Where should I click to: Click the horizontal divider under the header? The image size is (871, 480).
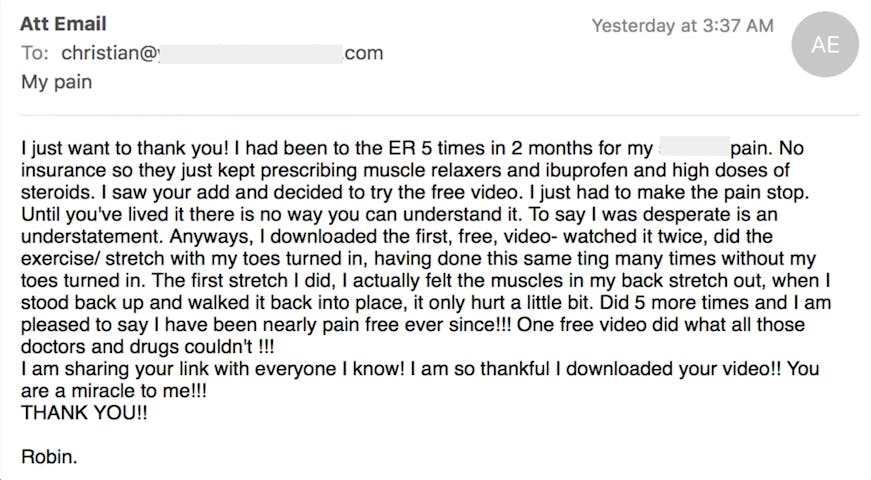pos(440,116)
